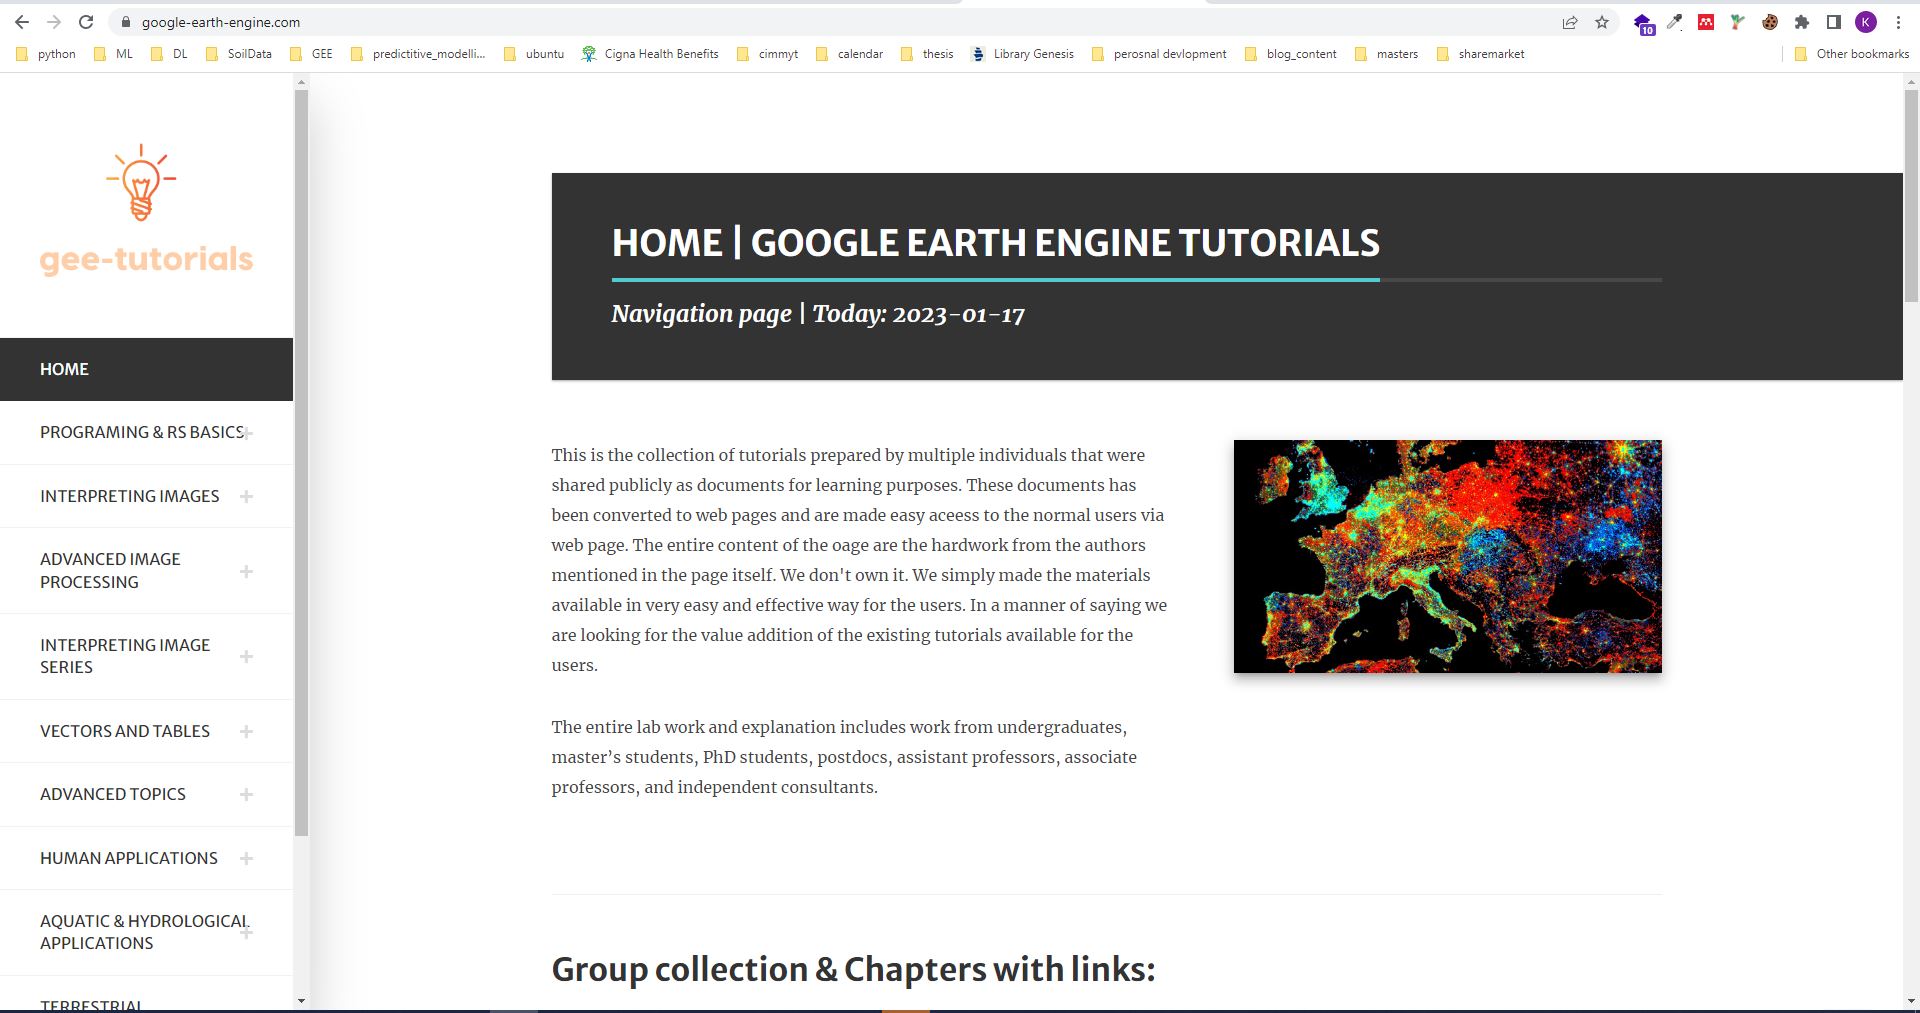
Task: Open the ML bookmarks folder
Action: (x=113, y=54)
